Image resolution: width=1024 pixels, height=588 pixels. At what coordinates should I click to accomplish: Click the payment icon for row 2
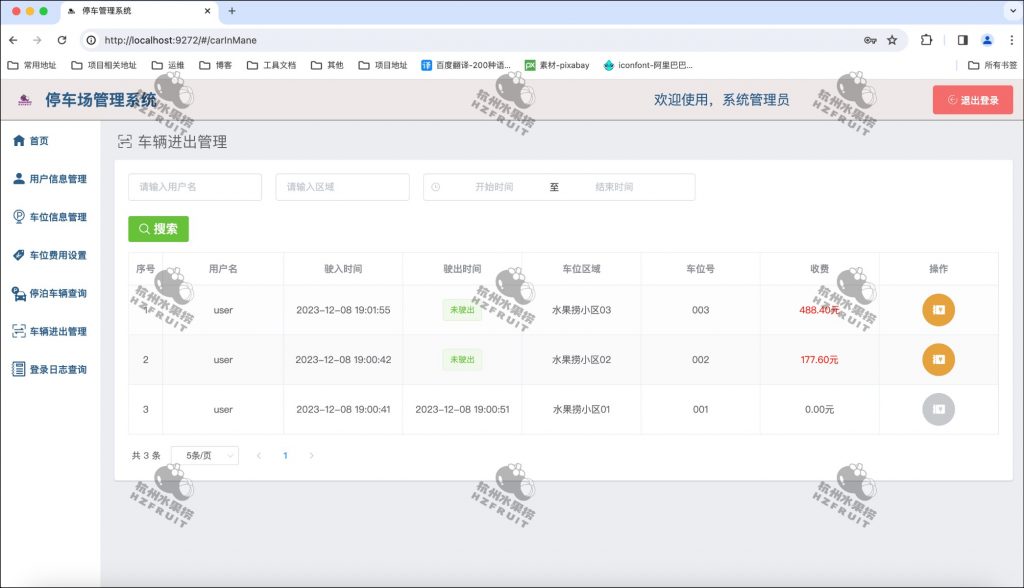click(x=938, y=359)
